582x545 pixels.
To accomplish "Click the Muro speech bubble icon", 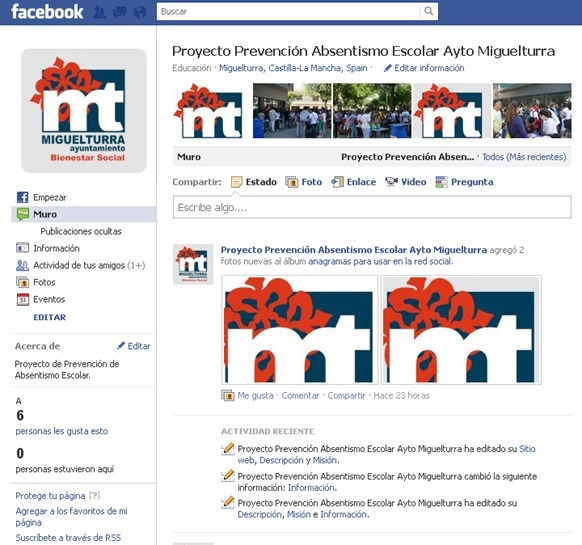I will (22, 214).
